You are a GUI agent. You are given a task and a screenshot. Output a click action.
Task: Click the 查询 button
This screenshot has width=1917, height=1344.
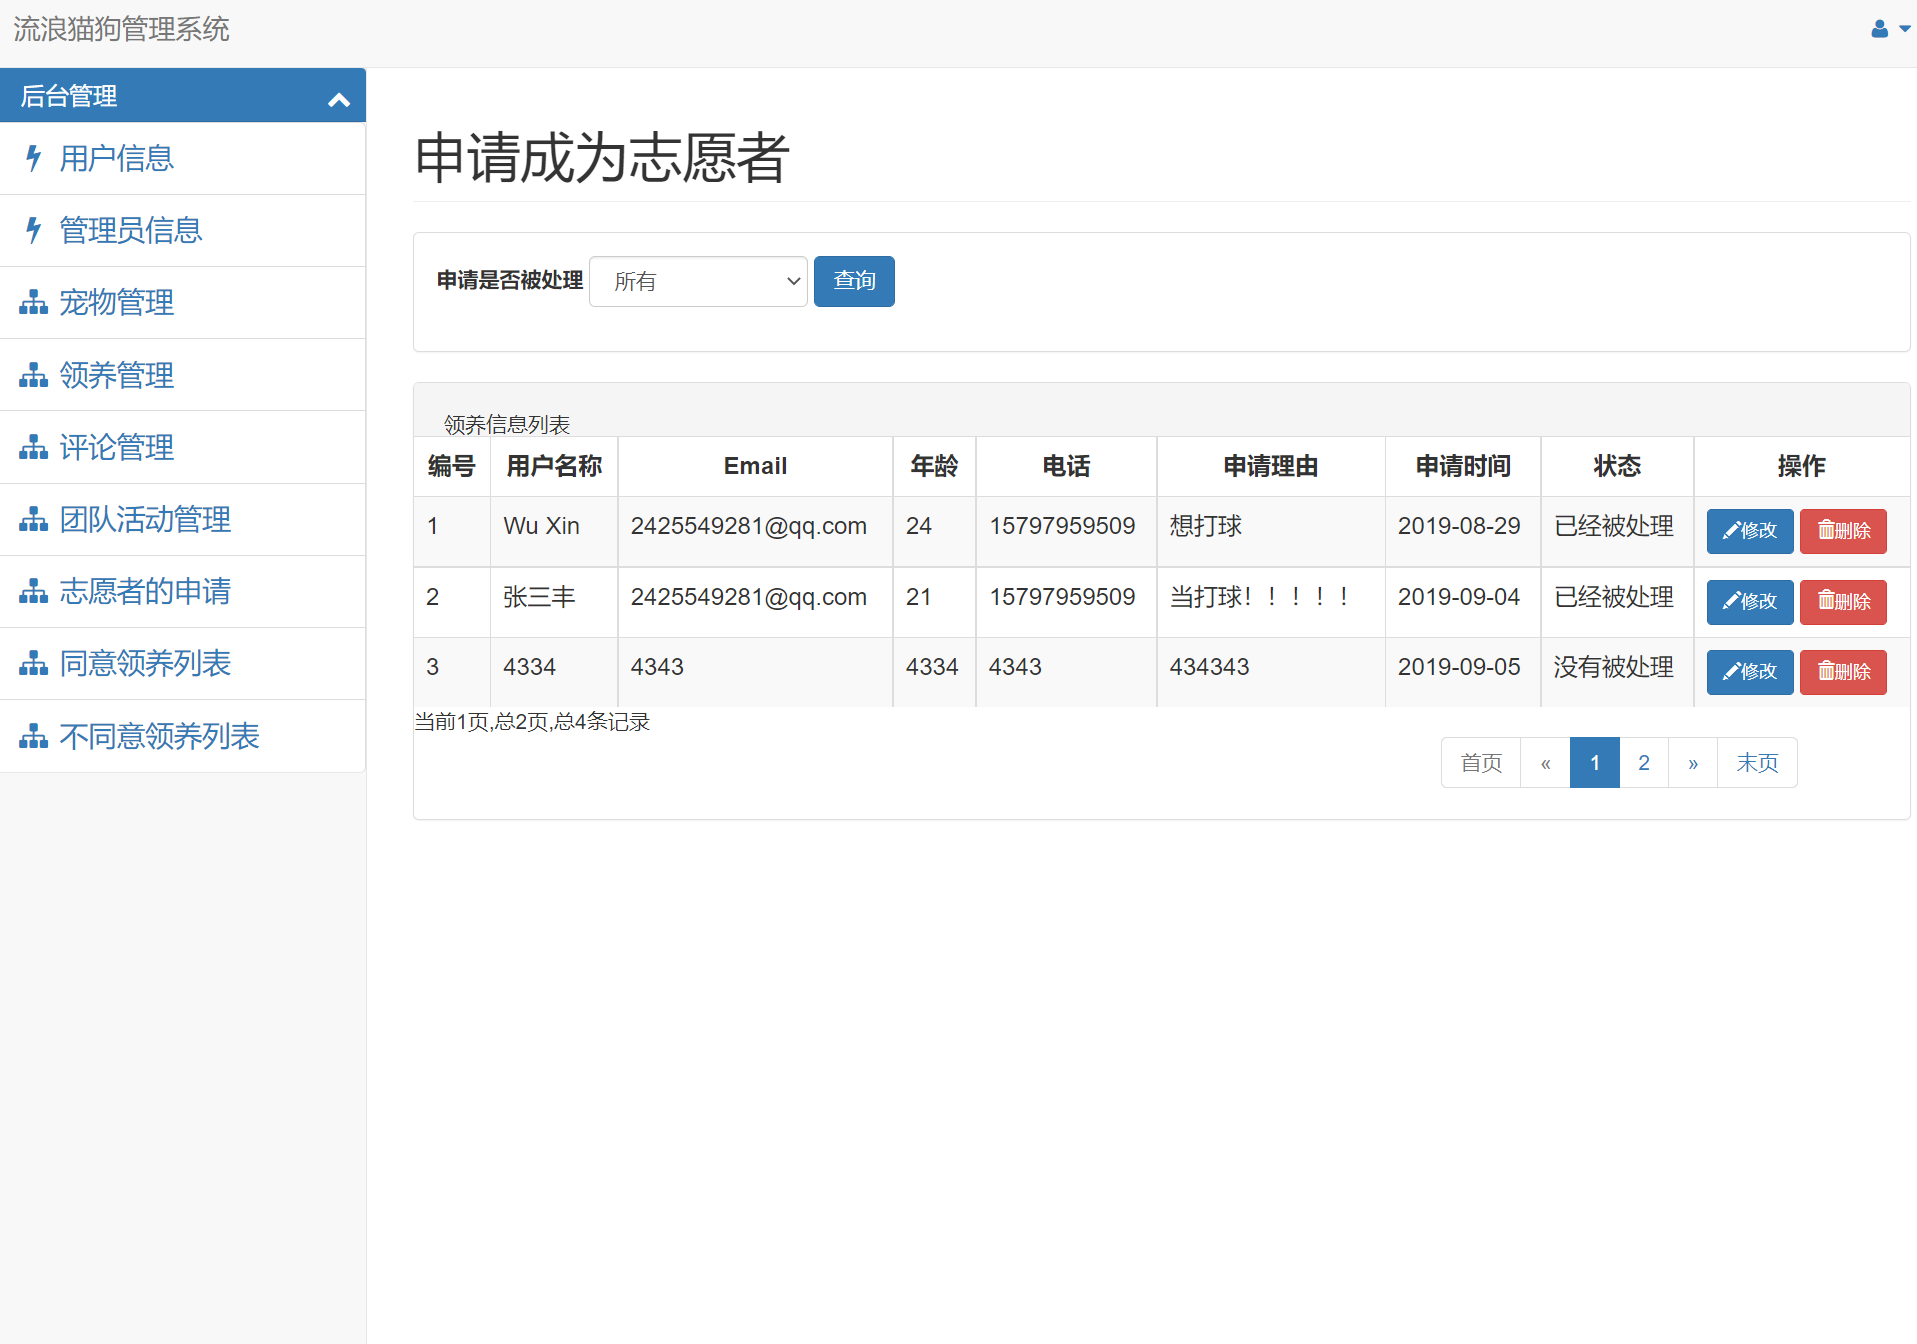[x=854, y=281]
